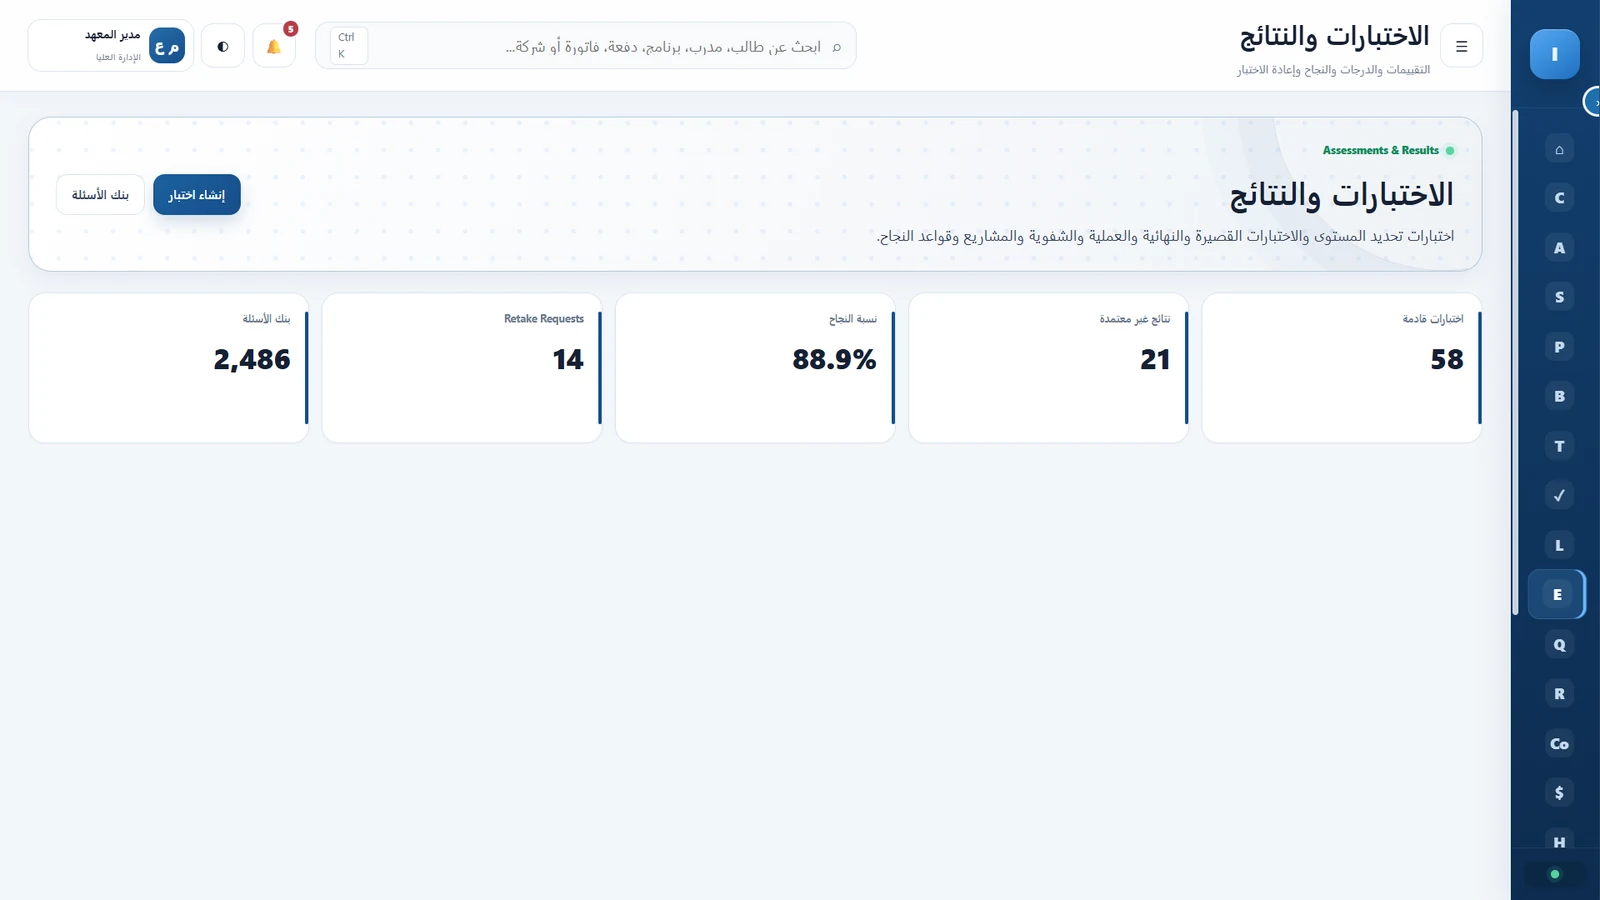Open sidebar item labeled B
This screenshot has height=900, width=1600.
[1559, 396]
